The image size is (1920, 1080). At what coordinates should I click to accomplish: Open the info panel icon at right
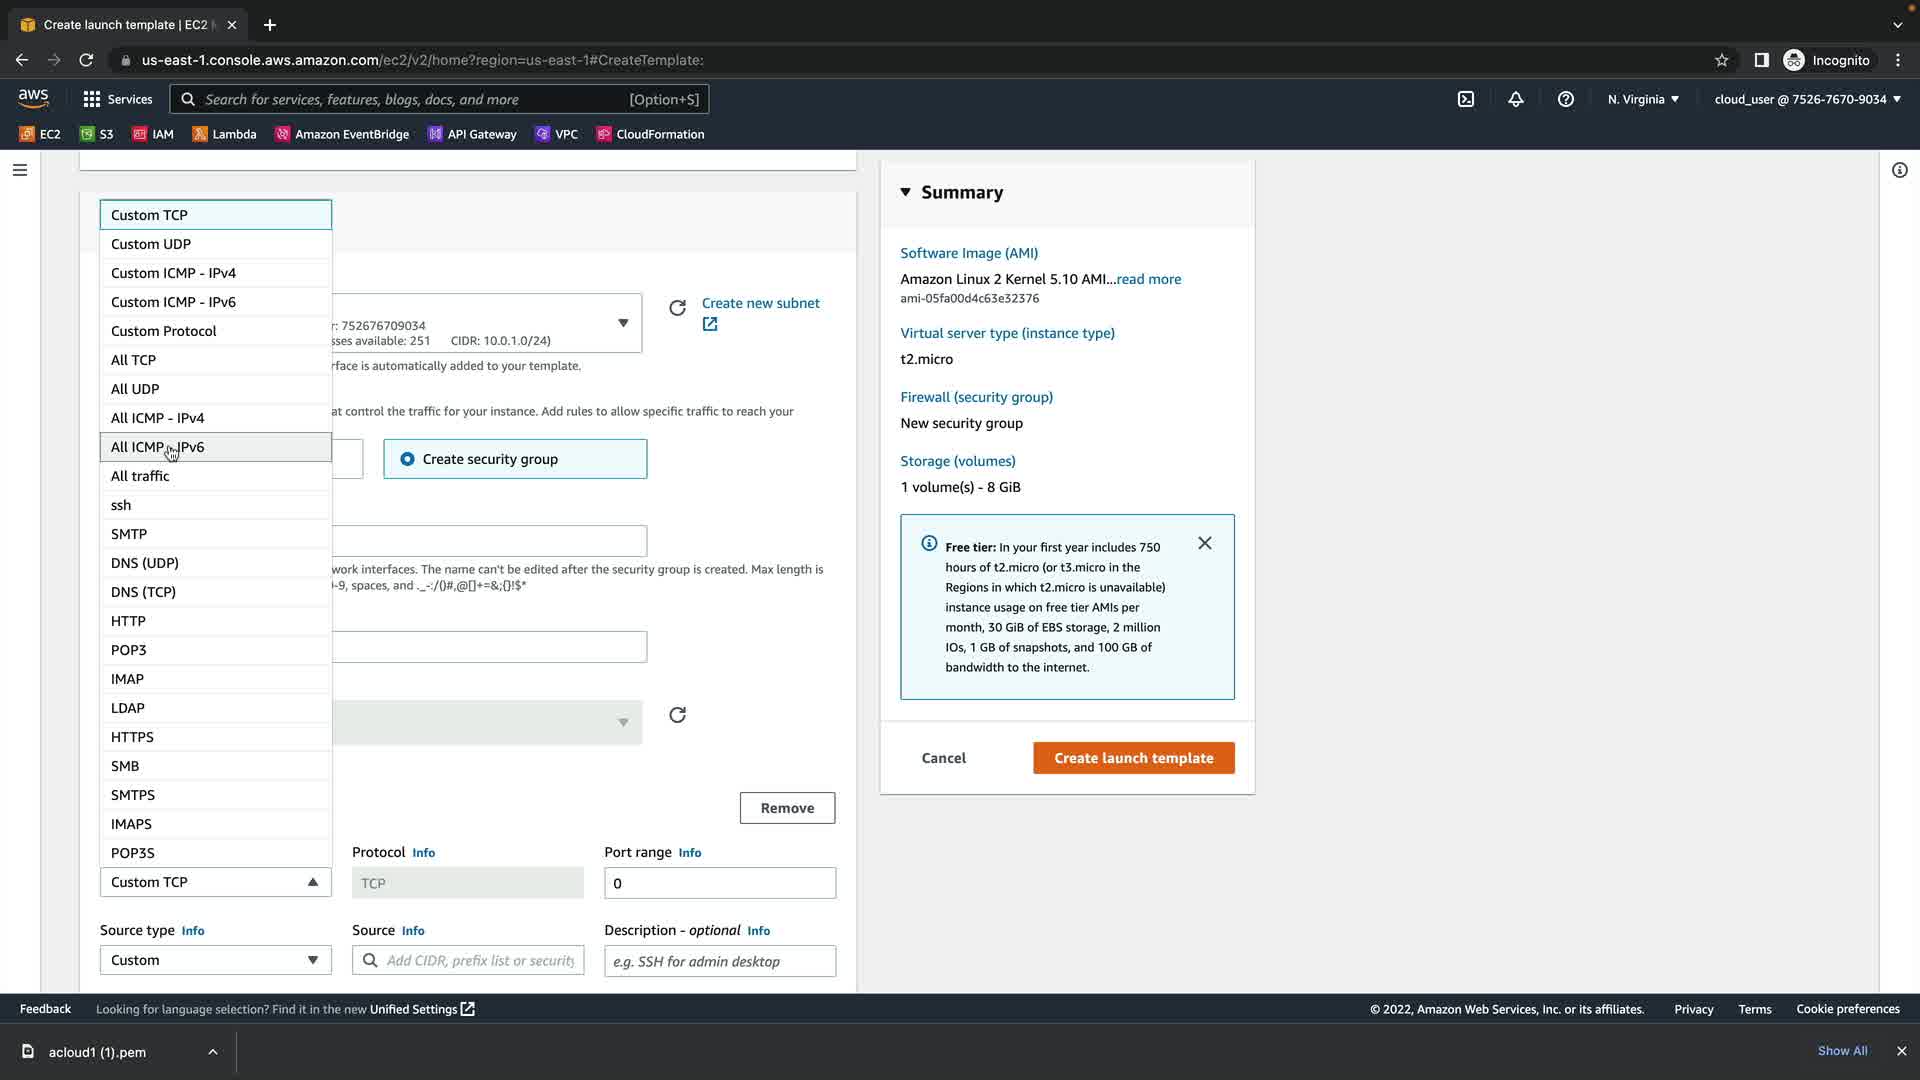pyautogui.click(x=1899, y=170)
